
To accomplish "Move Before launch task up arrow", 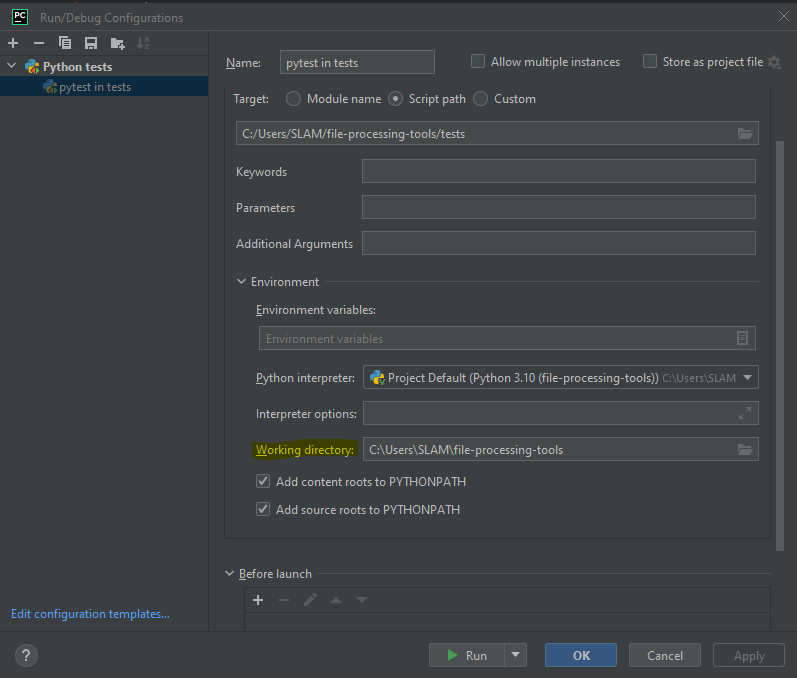I will tap(336, 600).
